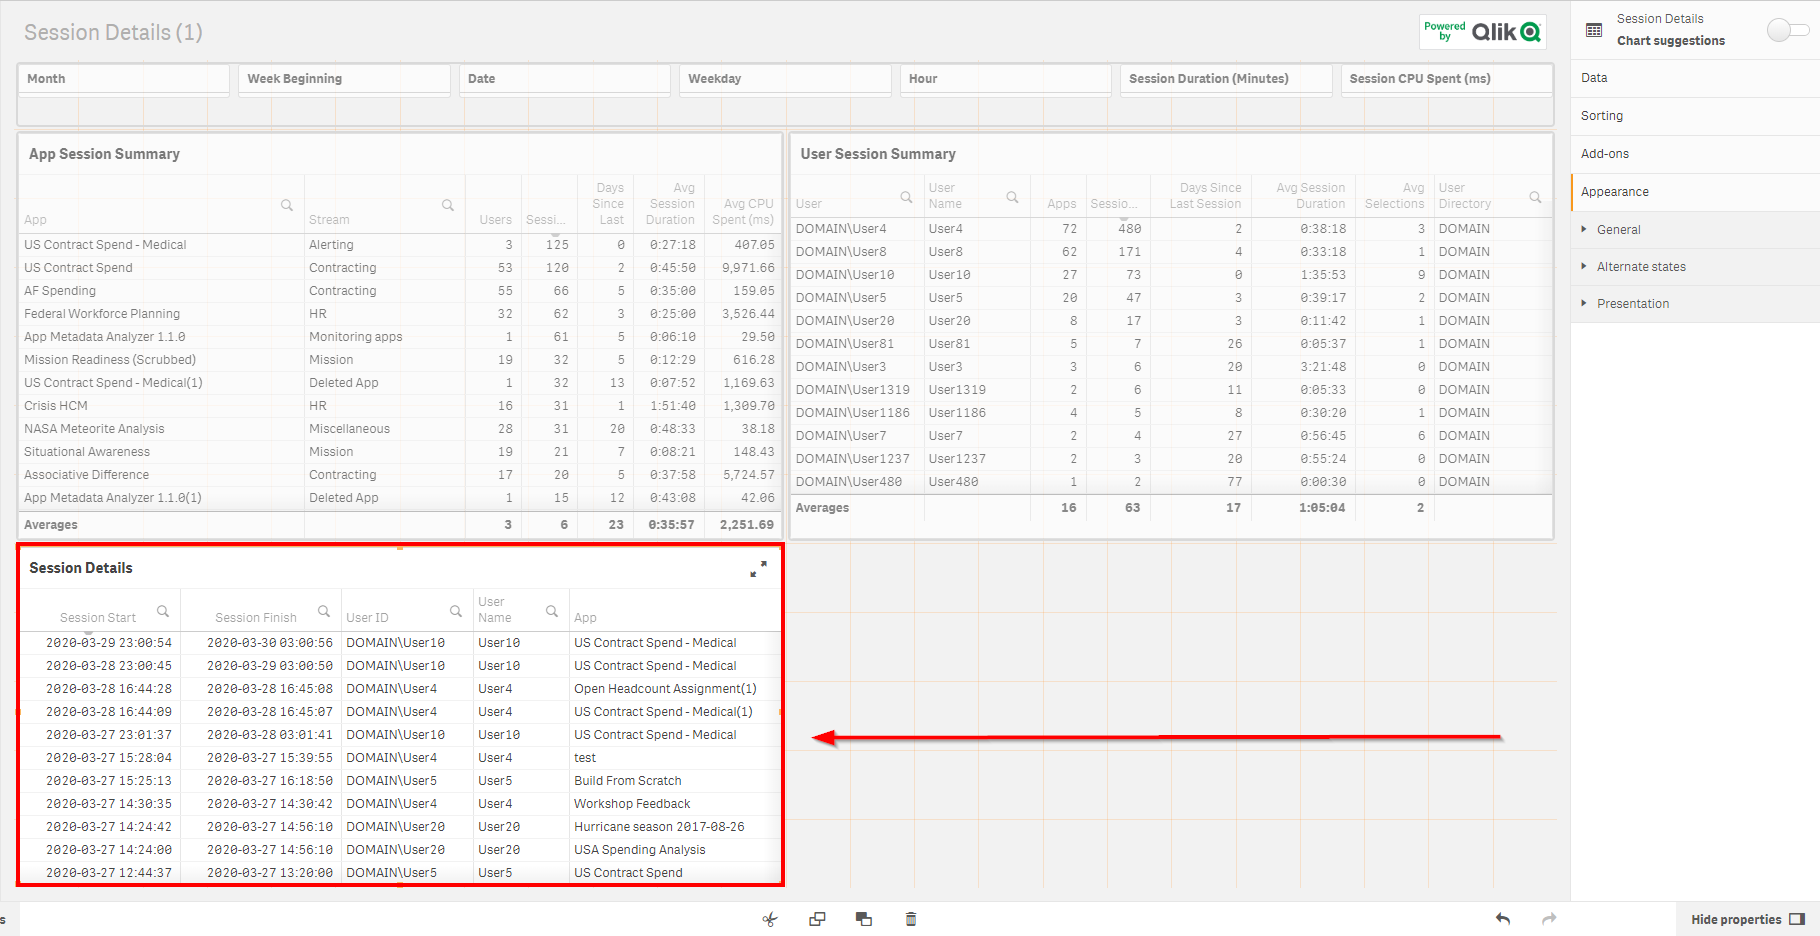Click the Session Duration (Minutes) filter
This screenshot has height=936, width=1820.
point(1225,79)
